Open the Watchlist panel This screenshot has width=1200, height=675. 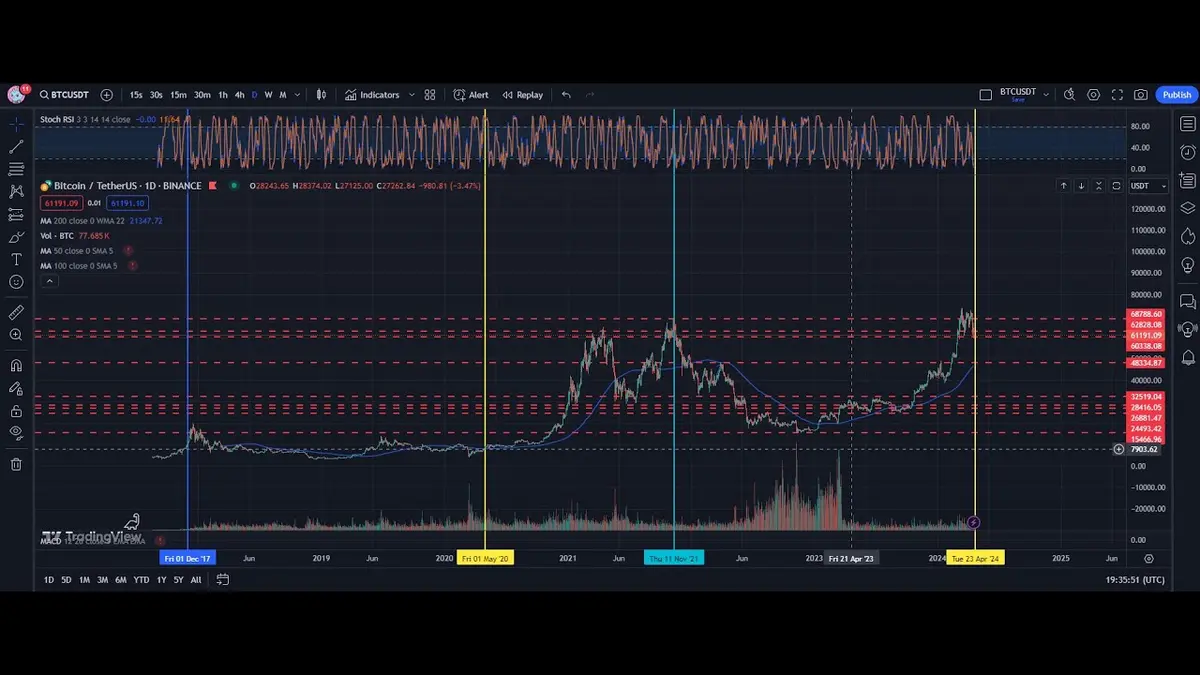(x=1188, y=124)
